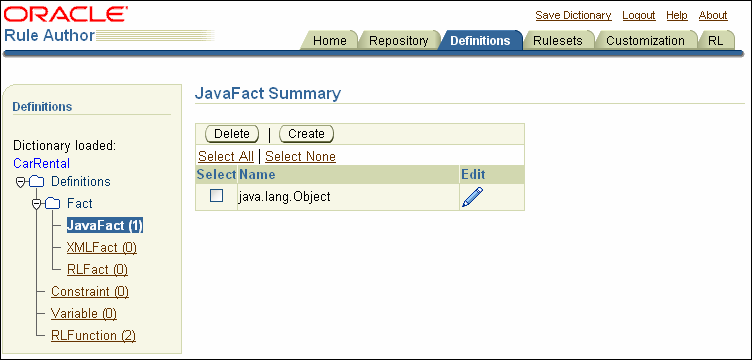Click the Definitions folder icon in the tree

point(36,182)
